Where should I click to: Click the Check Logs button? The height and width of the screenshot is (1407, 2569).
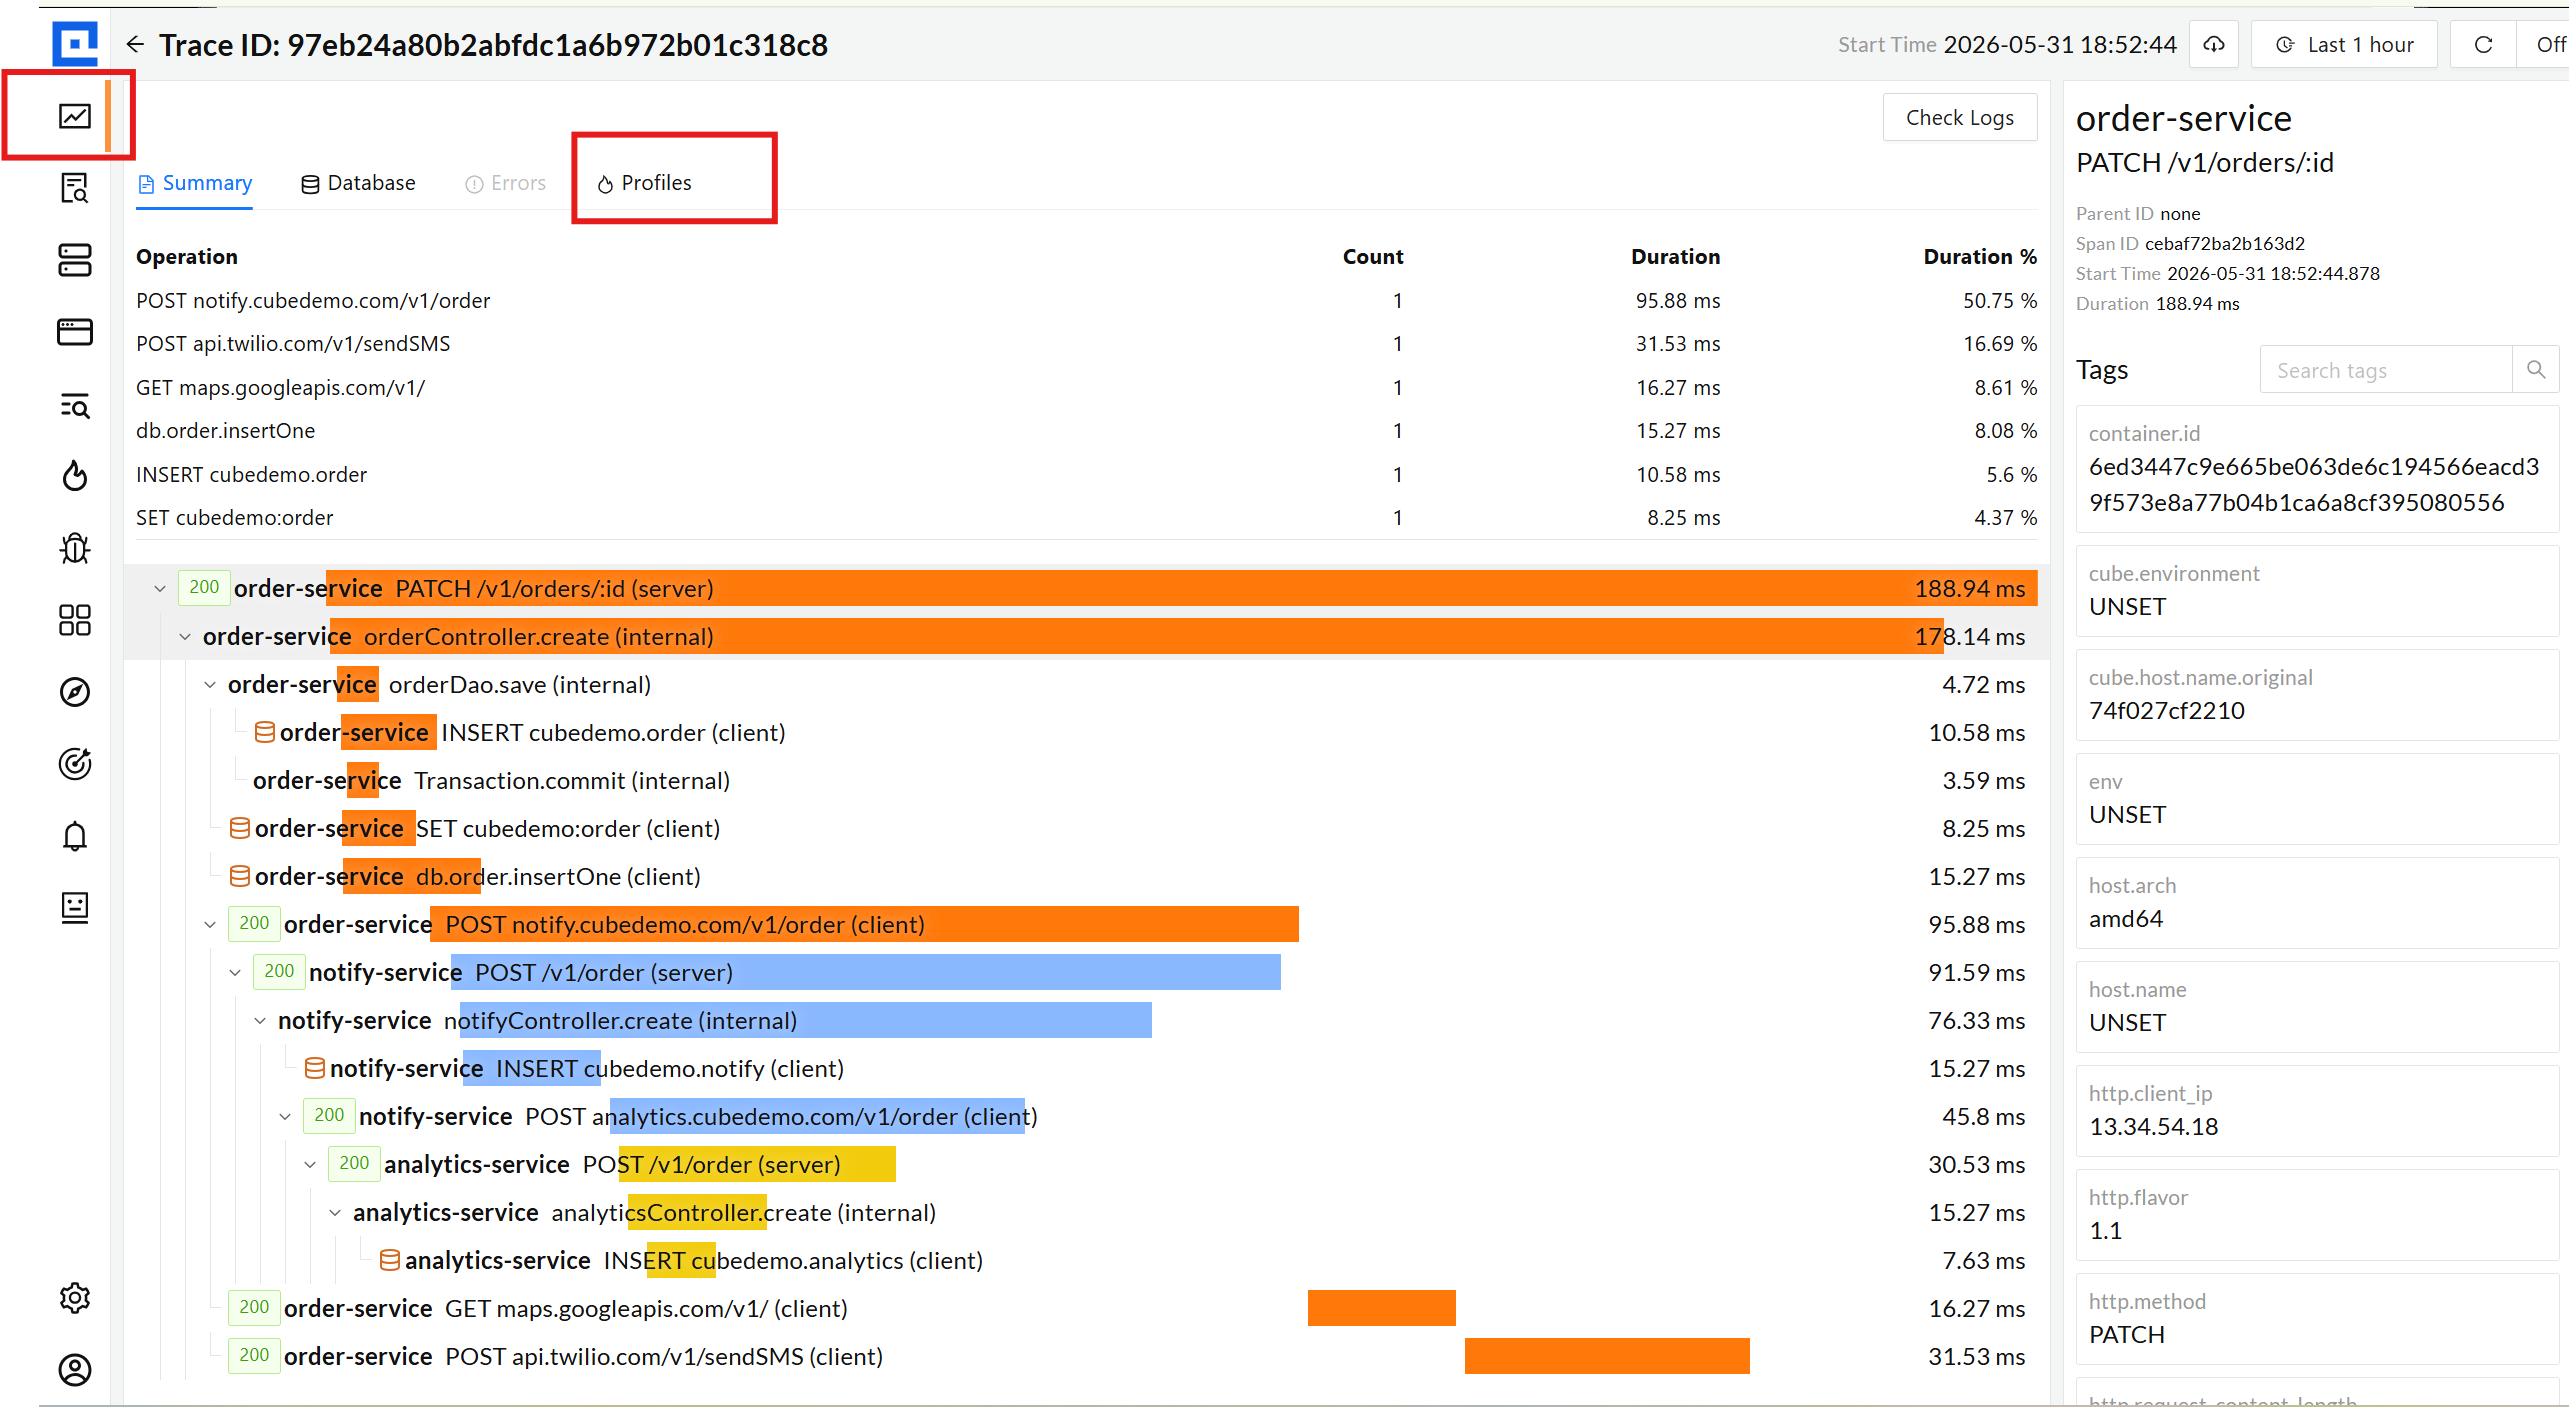pyautogui.click(x=1959, y=118)
